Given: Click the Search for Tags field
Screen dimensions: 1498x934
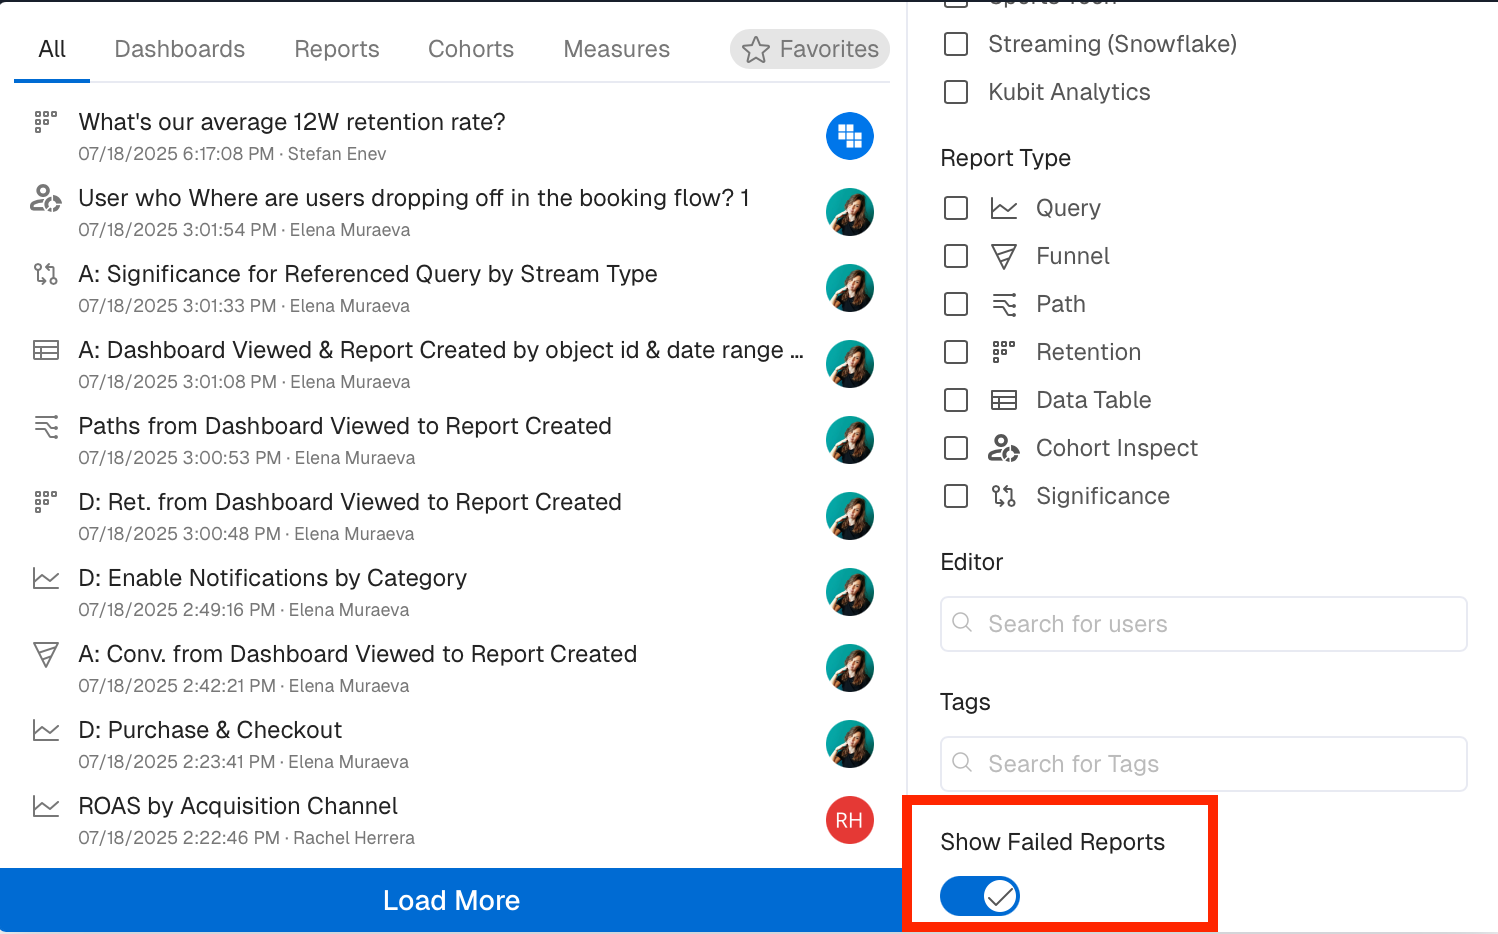Looking at the screenshot, I should click(1204, 764).
